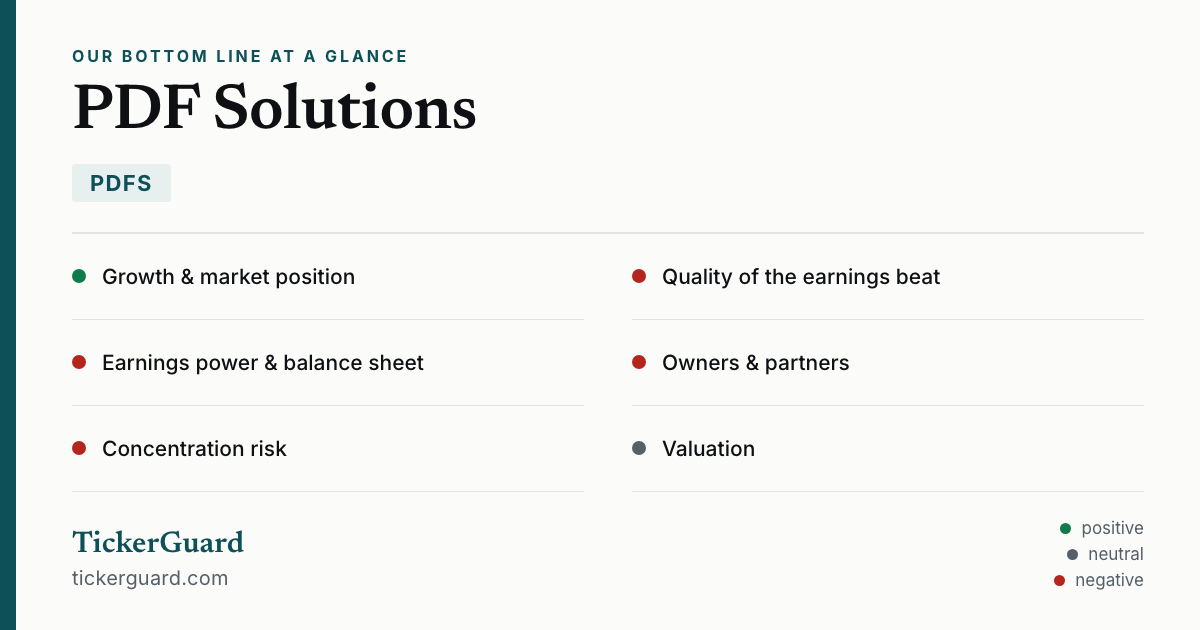Click the red dot beside Concentration risk

coord(79,448)
